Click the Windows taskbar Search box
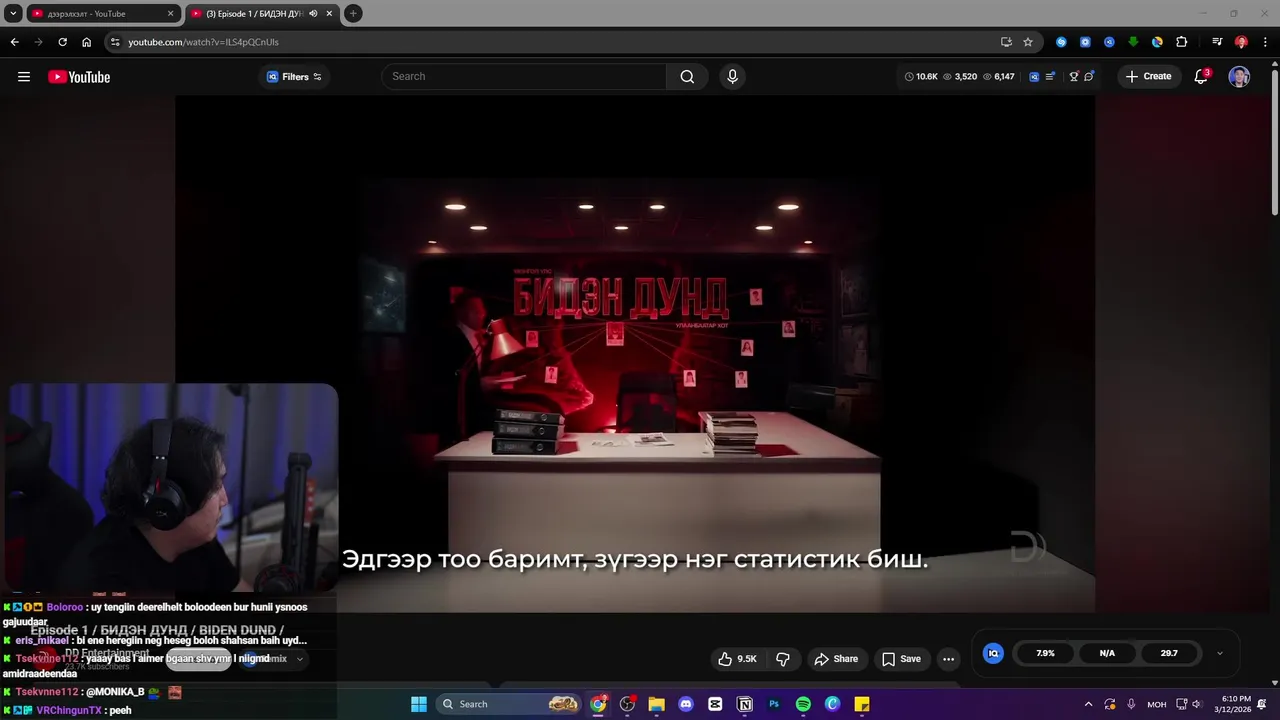1280x720 pixels. pyautogui.click(x=510, y=704)
